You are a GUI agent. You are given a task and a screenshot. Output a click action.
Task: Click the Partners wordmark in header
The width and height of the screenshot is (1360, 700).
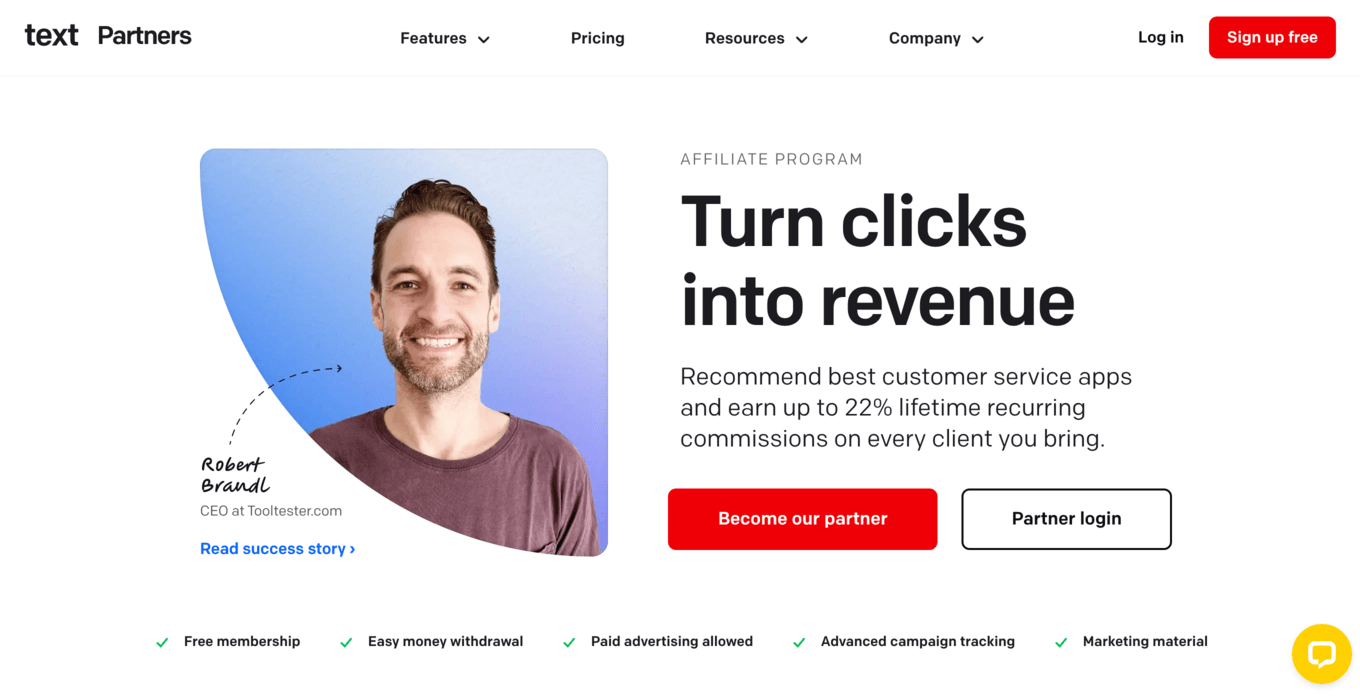[145, 36]
